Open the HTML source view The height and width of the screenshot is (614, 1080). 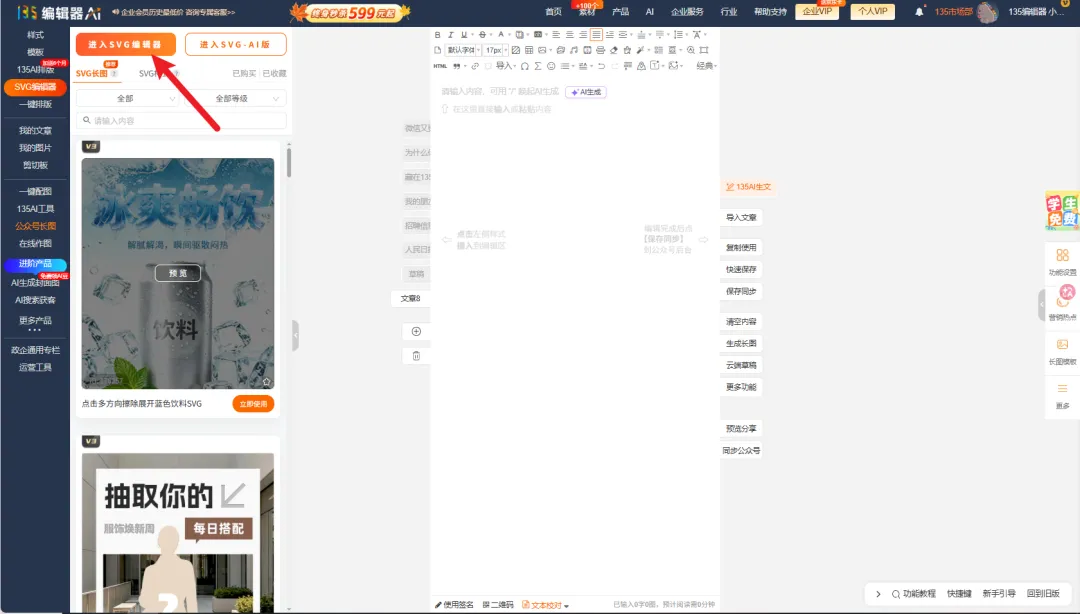(440, 66)
